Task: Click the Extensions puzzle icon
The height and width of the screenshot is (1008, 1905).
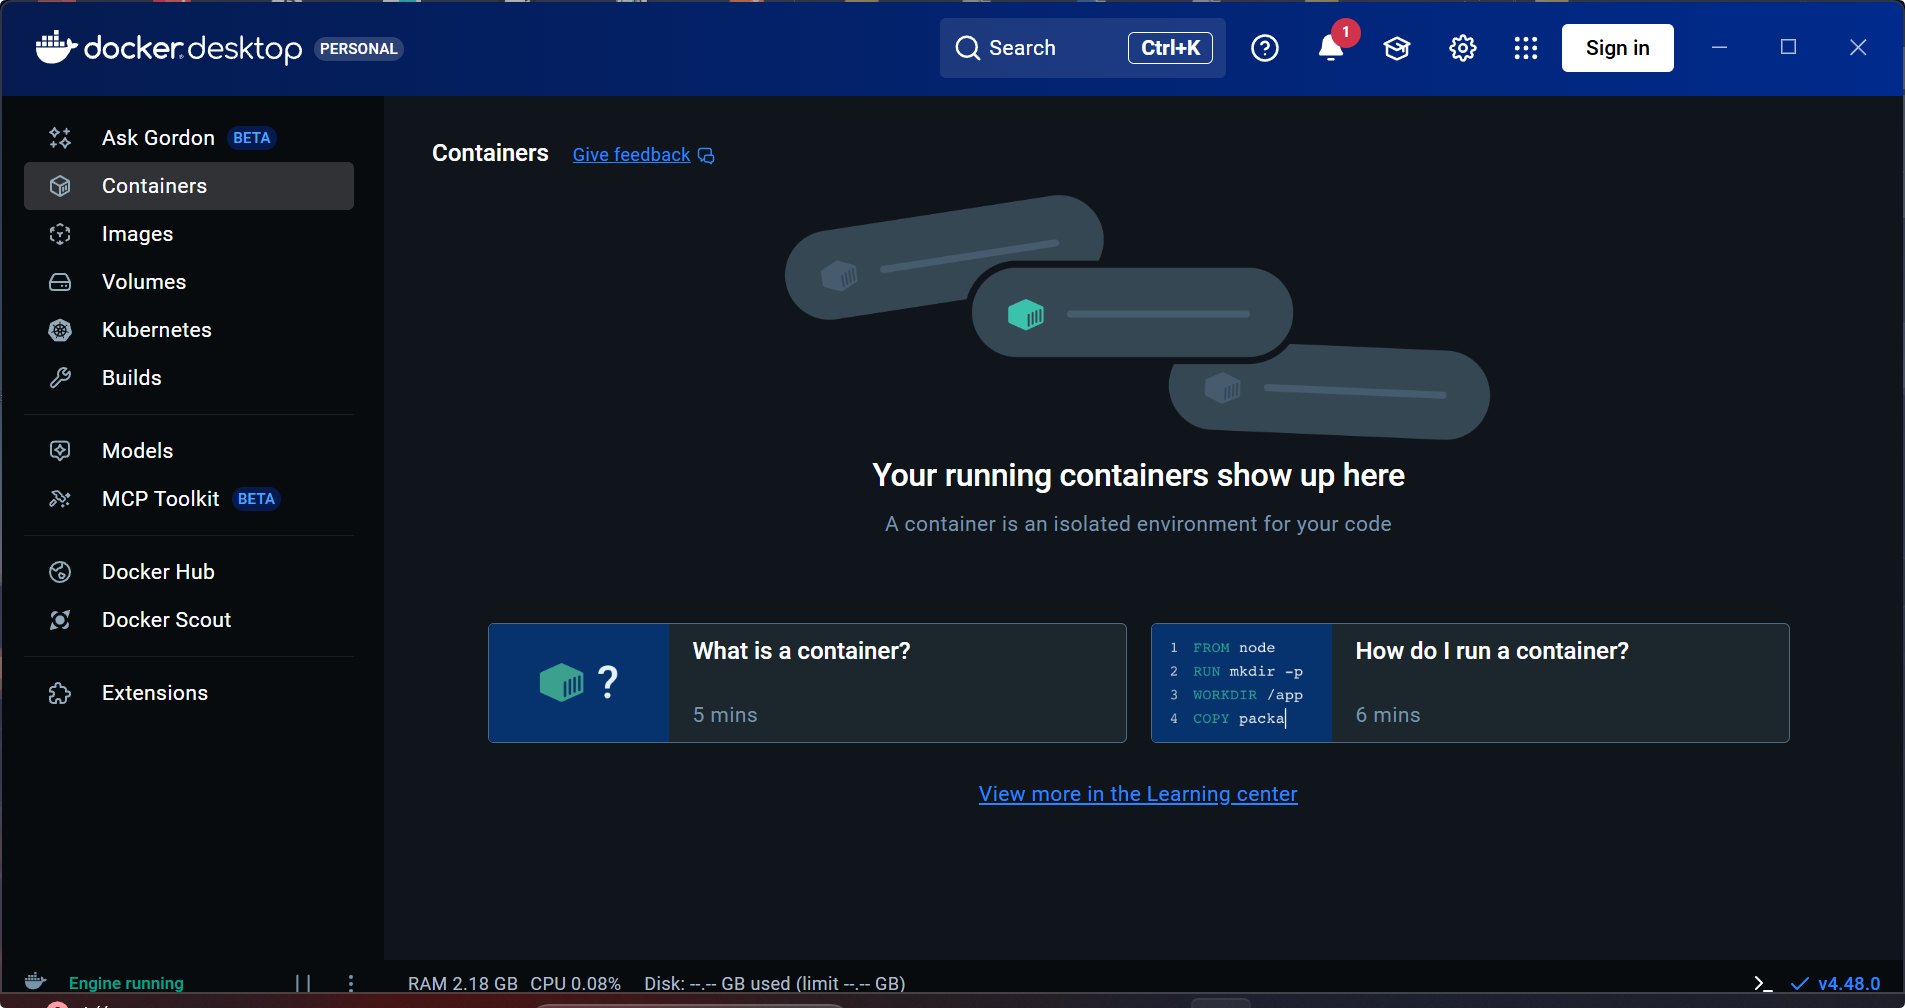Action: click(60, 693)
